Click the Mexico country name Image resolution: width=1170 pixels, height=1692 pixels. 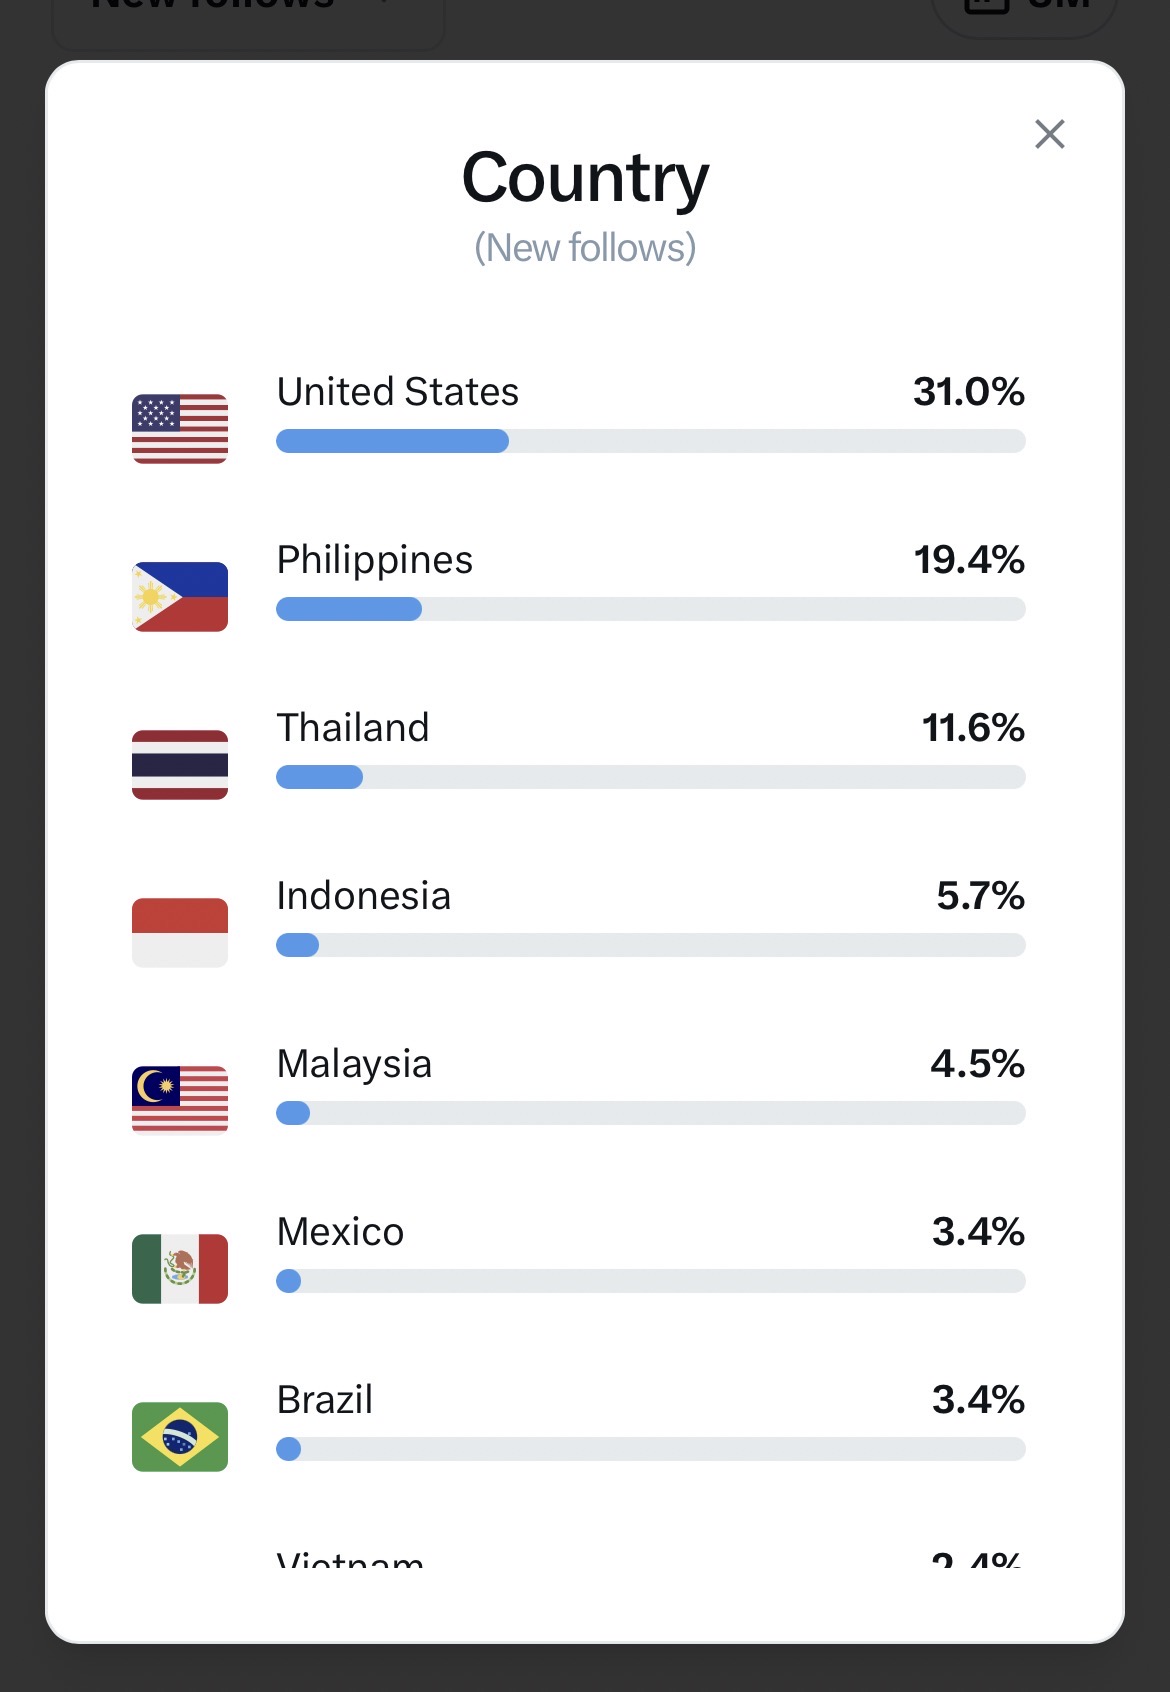340,1232
